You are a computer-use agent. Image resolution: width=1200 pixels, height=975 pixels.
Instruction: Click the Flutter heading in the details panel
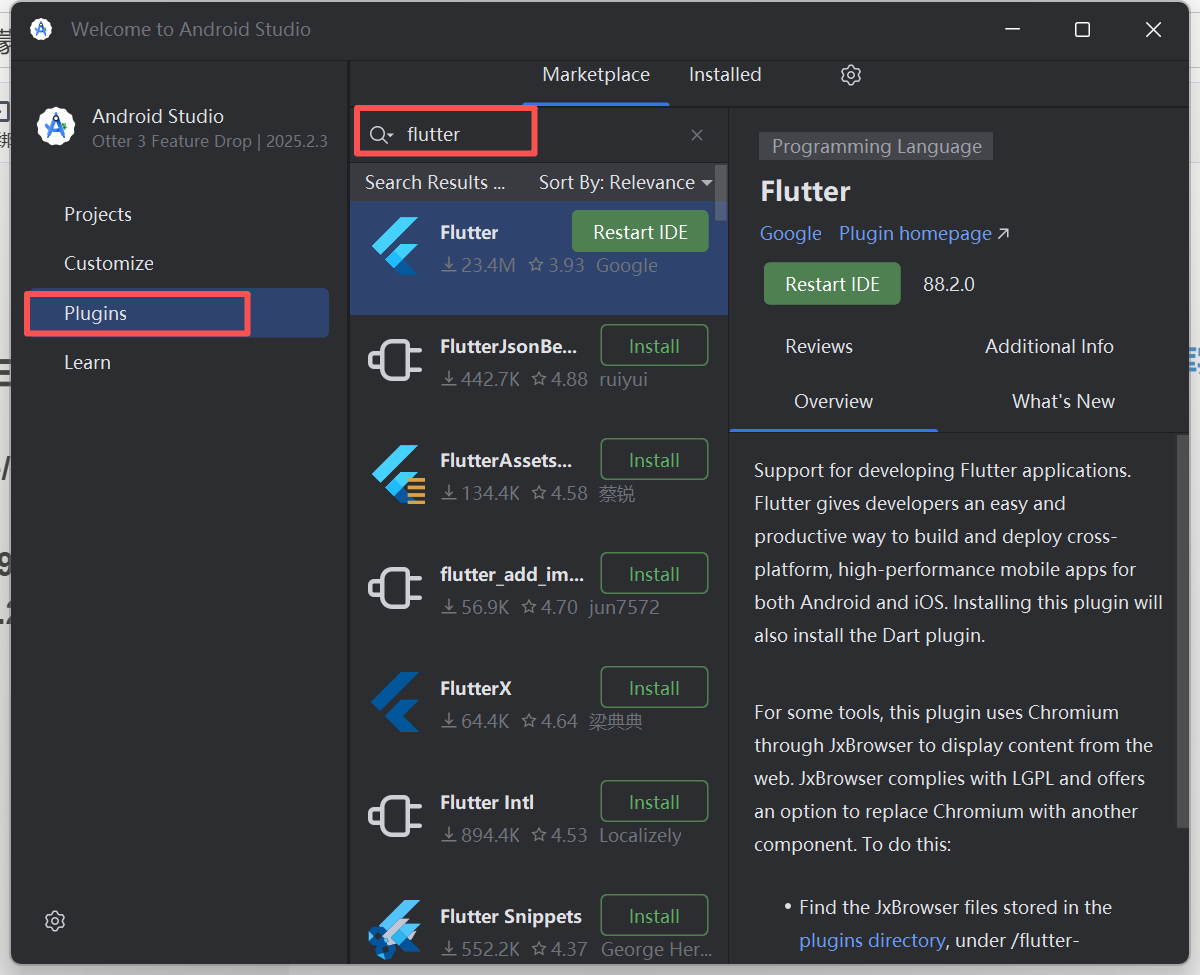click(805, 191)
